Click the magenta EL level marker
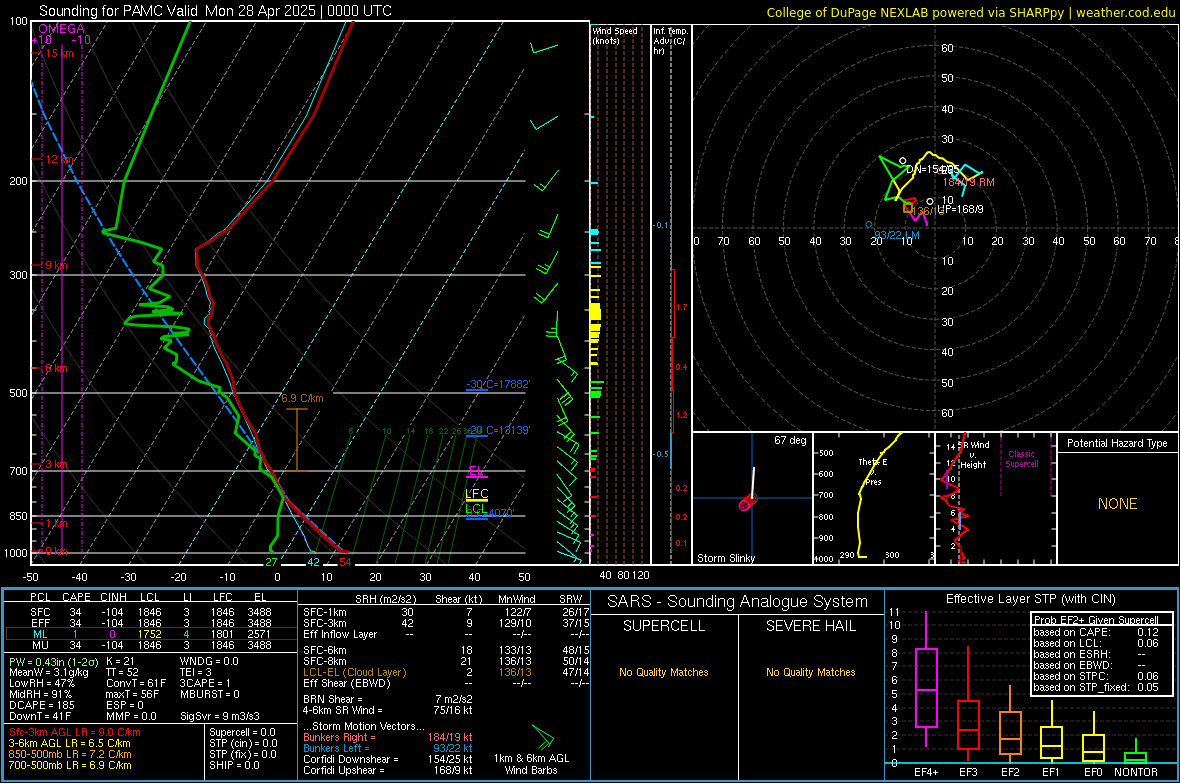Image resolution: width=1180 pixels, height=783 pixels. 476,472
